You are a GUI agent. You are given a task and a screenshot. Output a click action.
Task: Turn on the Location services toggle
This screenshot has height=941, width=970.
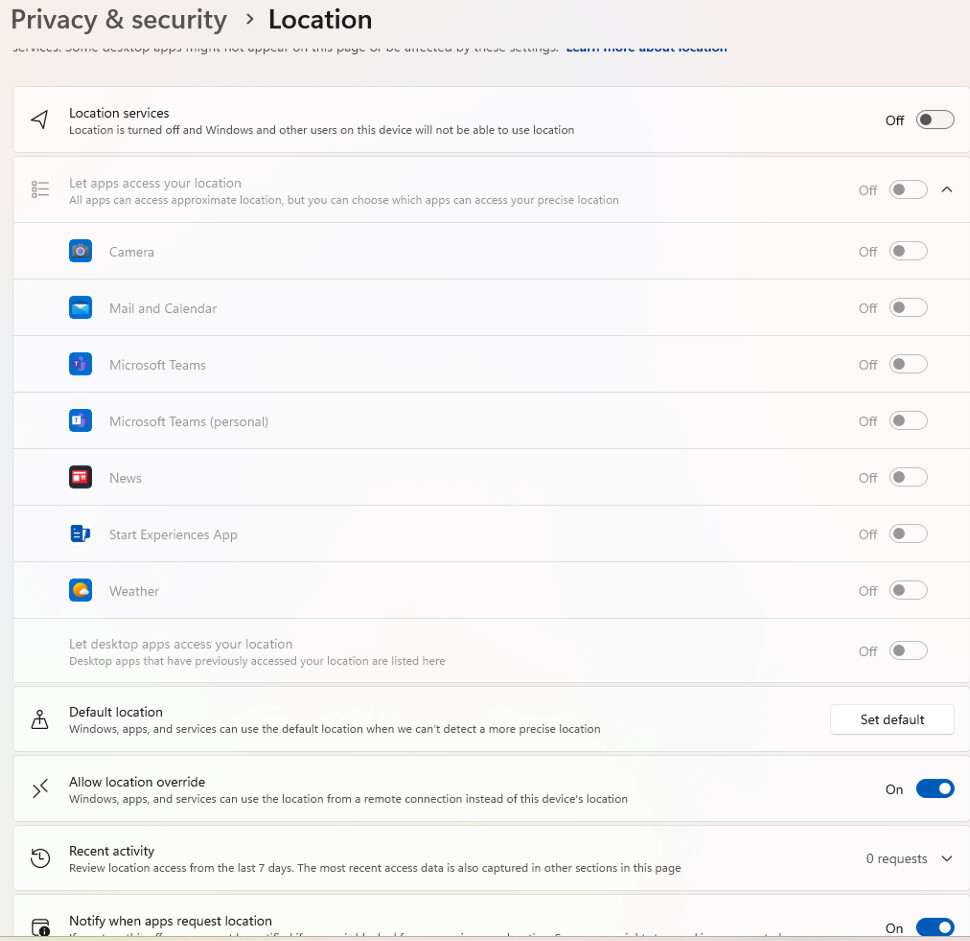tap(935, 120)
